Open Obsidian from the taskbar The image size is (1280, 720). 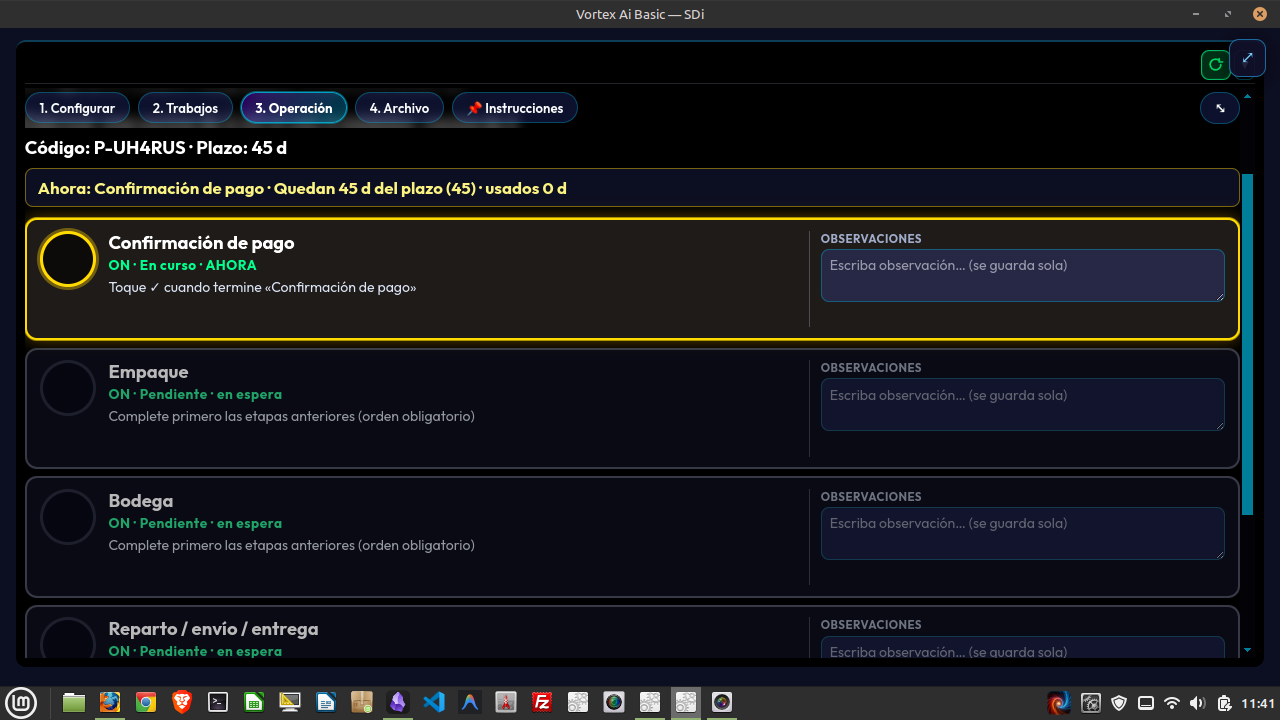pyautogui.click(x=398, y=702)
